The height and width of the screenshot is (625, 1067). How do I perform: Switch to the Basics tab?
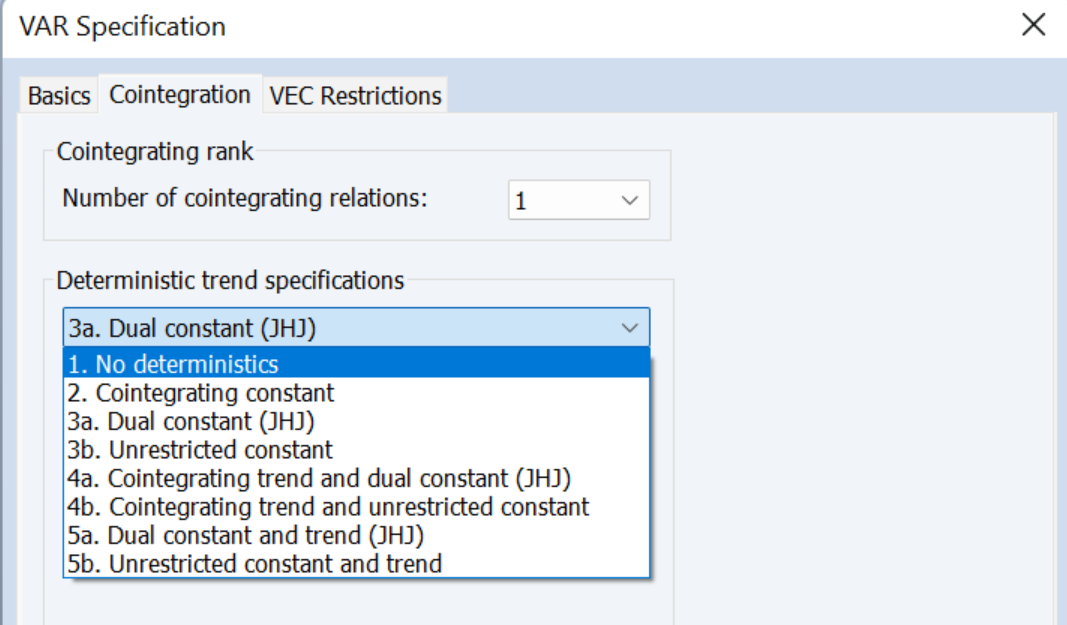pyautogui.click(x=59, y=95)
